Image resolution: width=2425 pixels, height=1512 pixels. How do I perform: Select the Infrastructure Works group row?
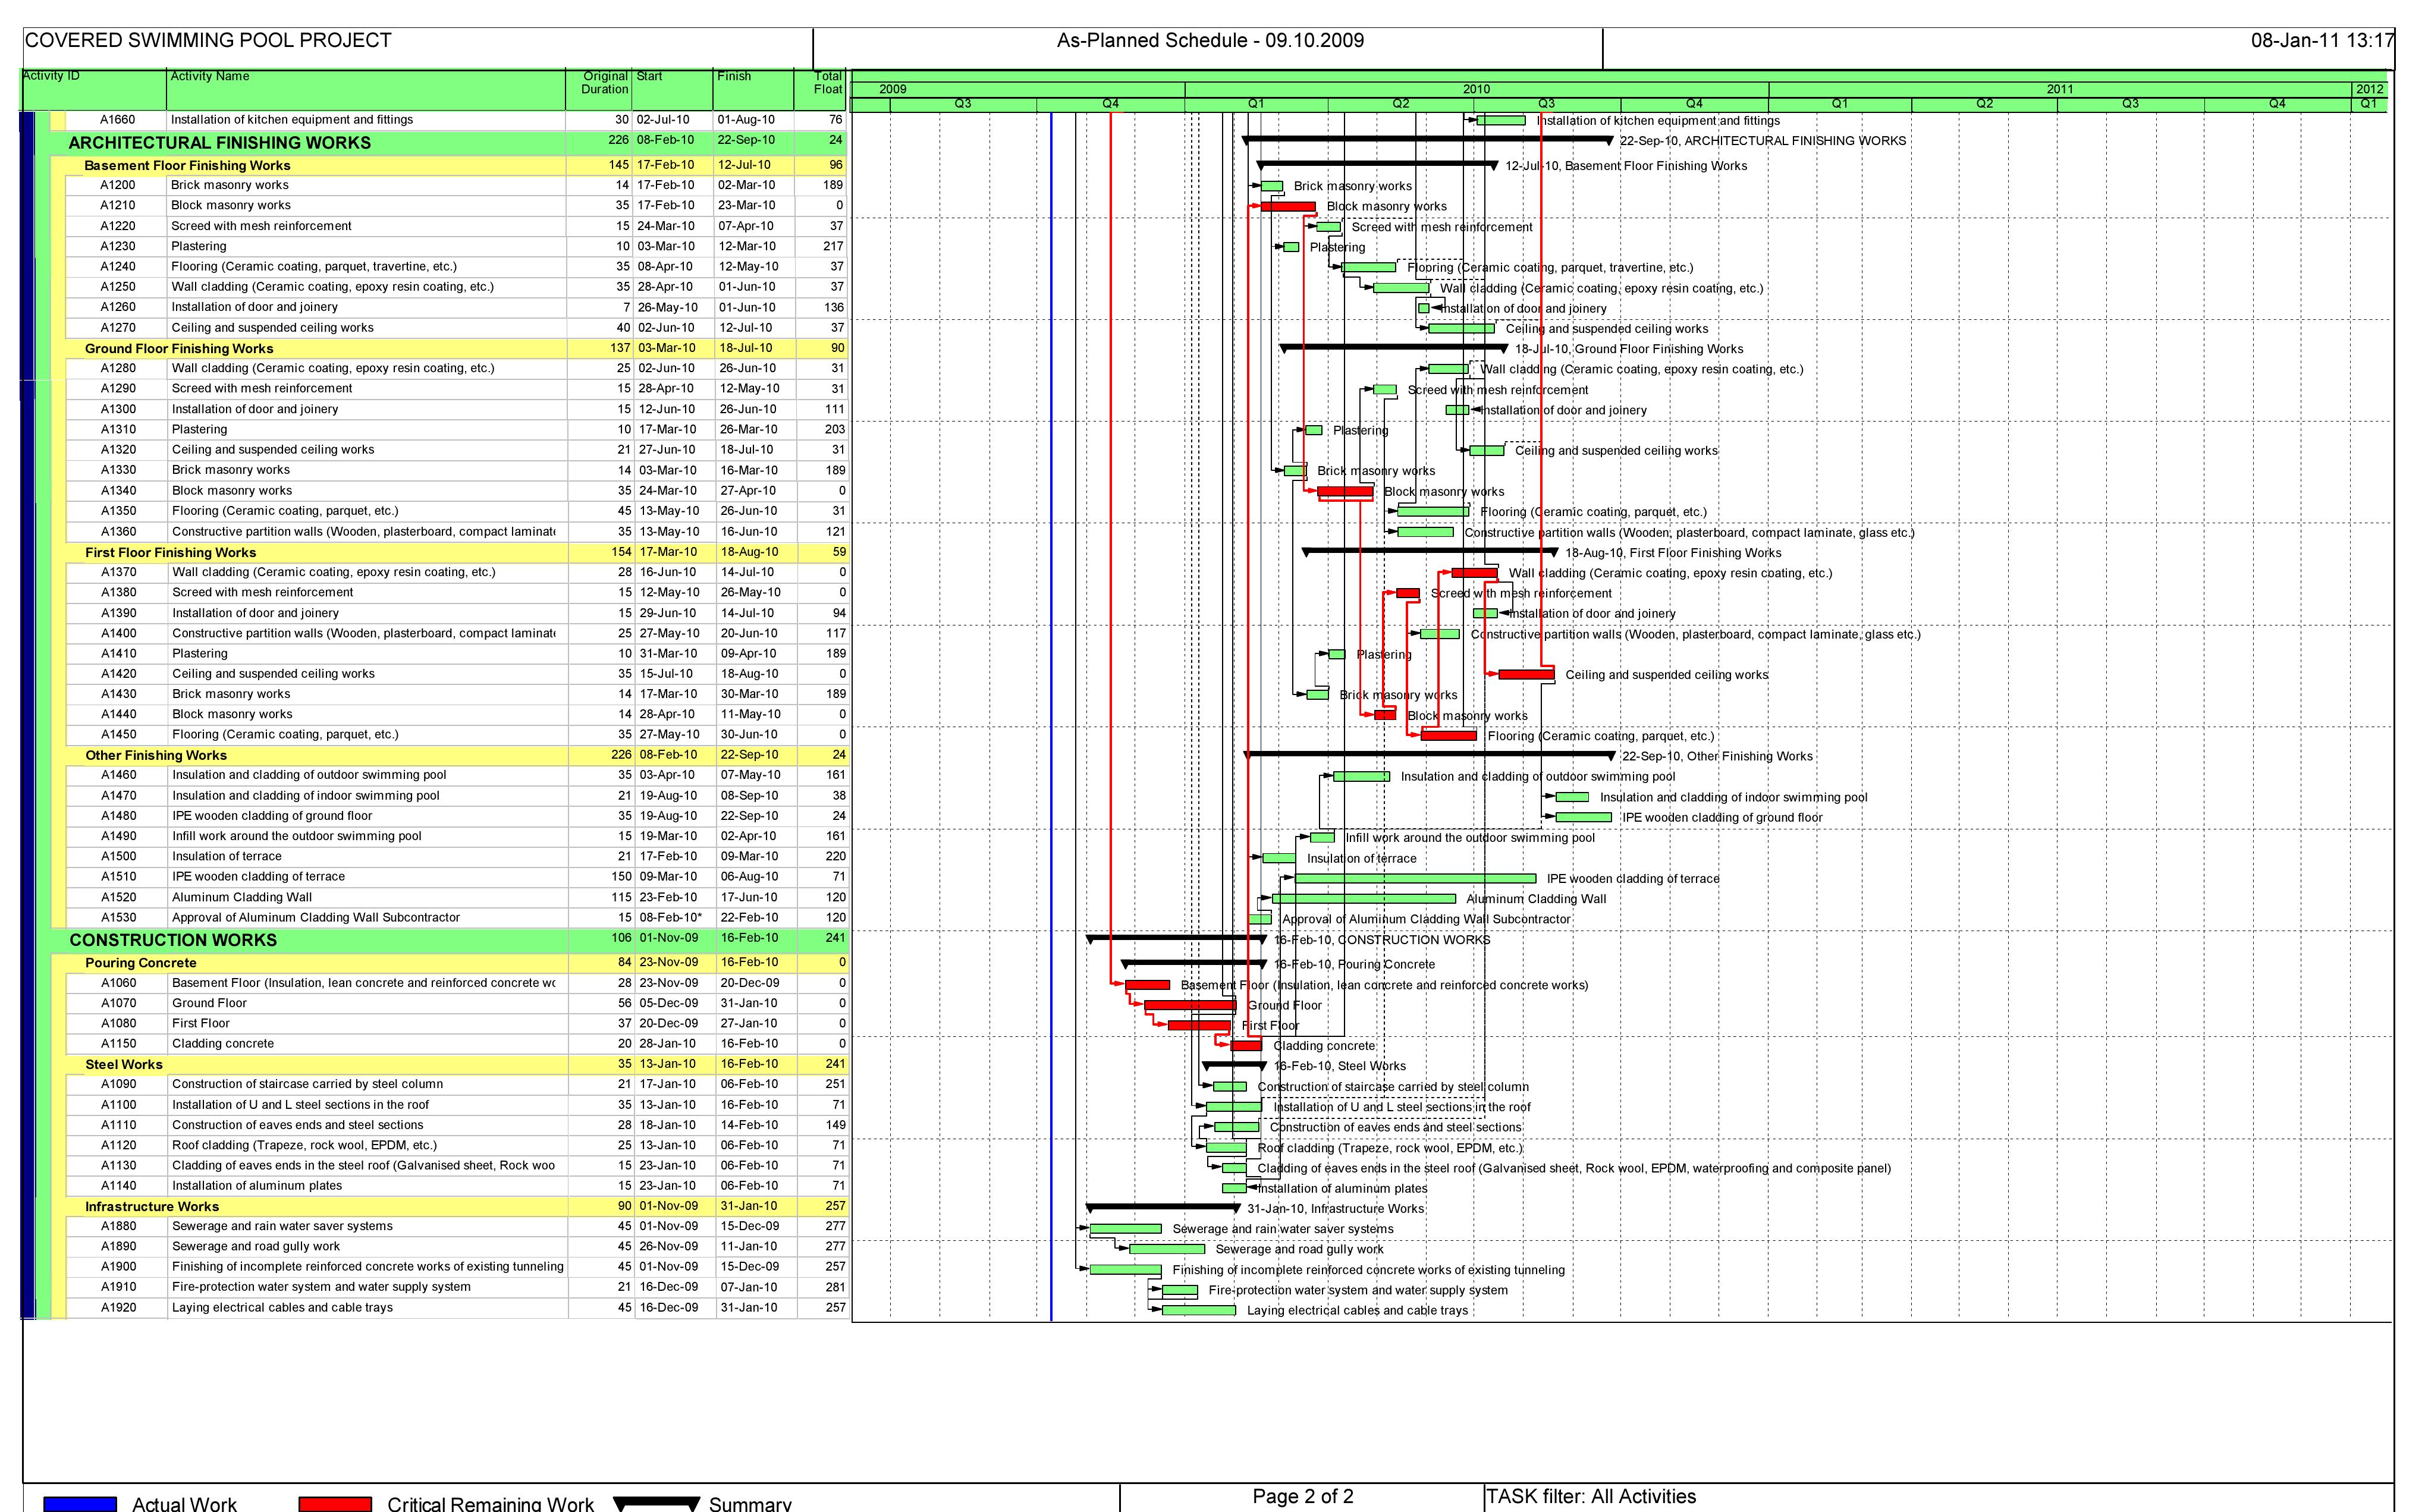click(456, 1206)
